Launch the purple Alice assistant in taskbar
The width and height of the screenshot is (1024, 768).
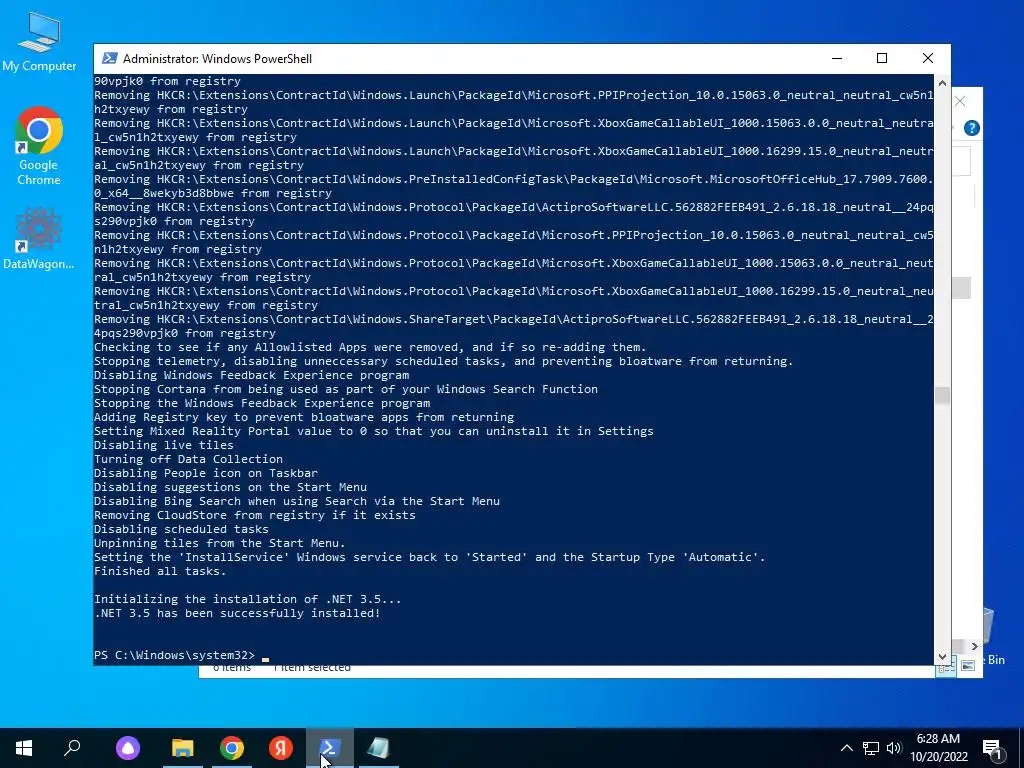coord(128,748)
